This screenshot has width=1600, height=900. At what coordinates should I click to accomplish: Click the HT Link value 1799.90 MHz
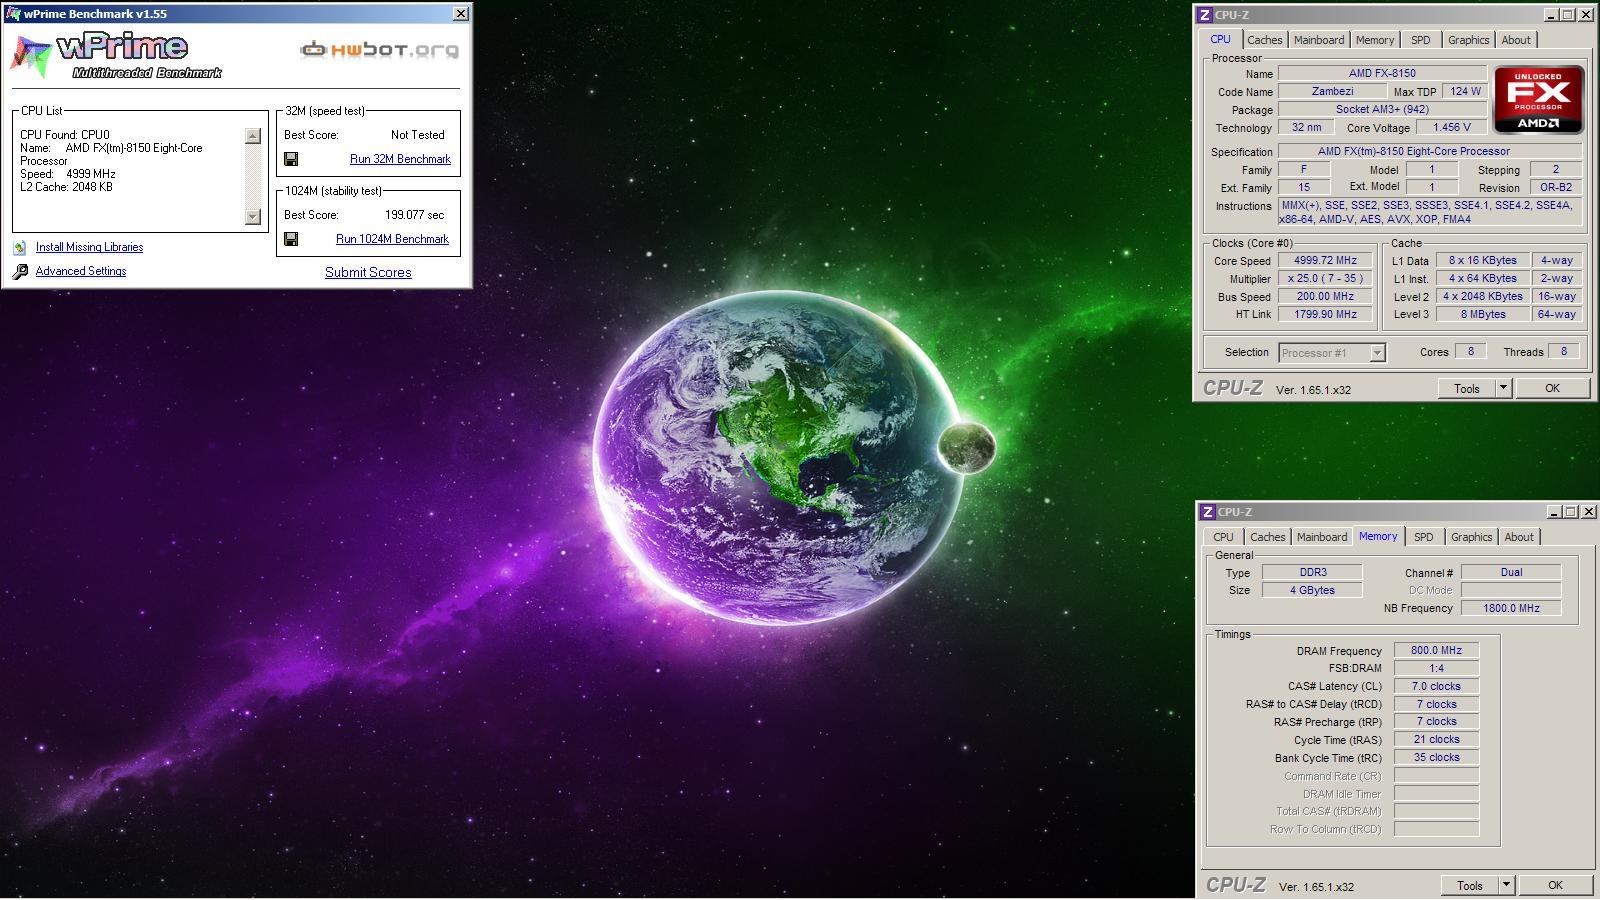pos(1325,315)
